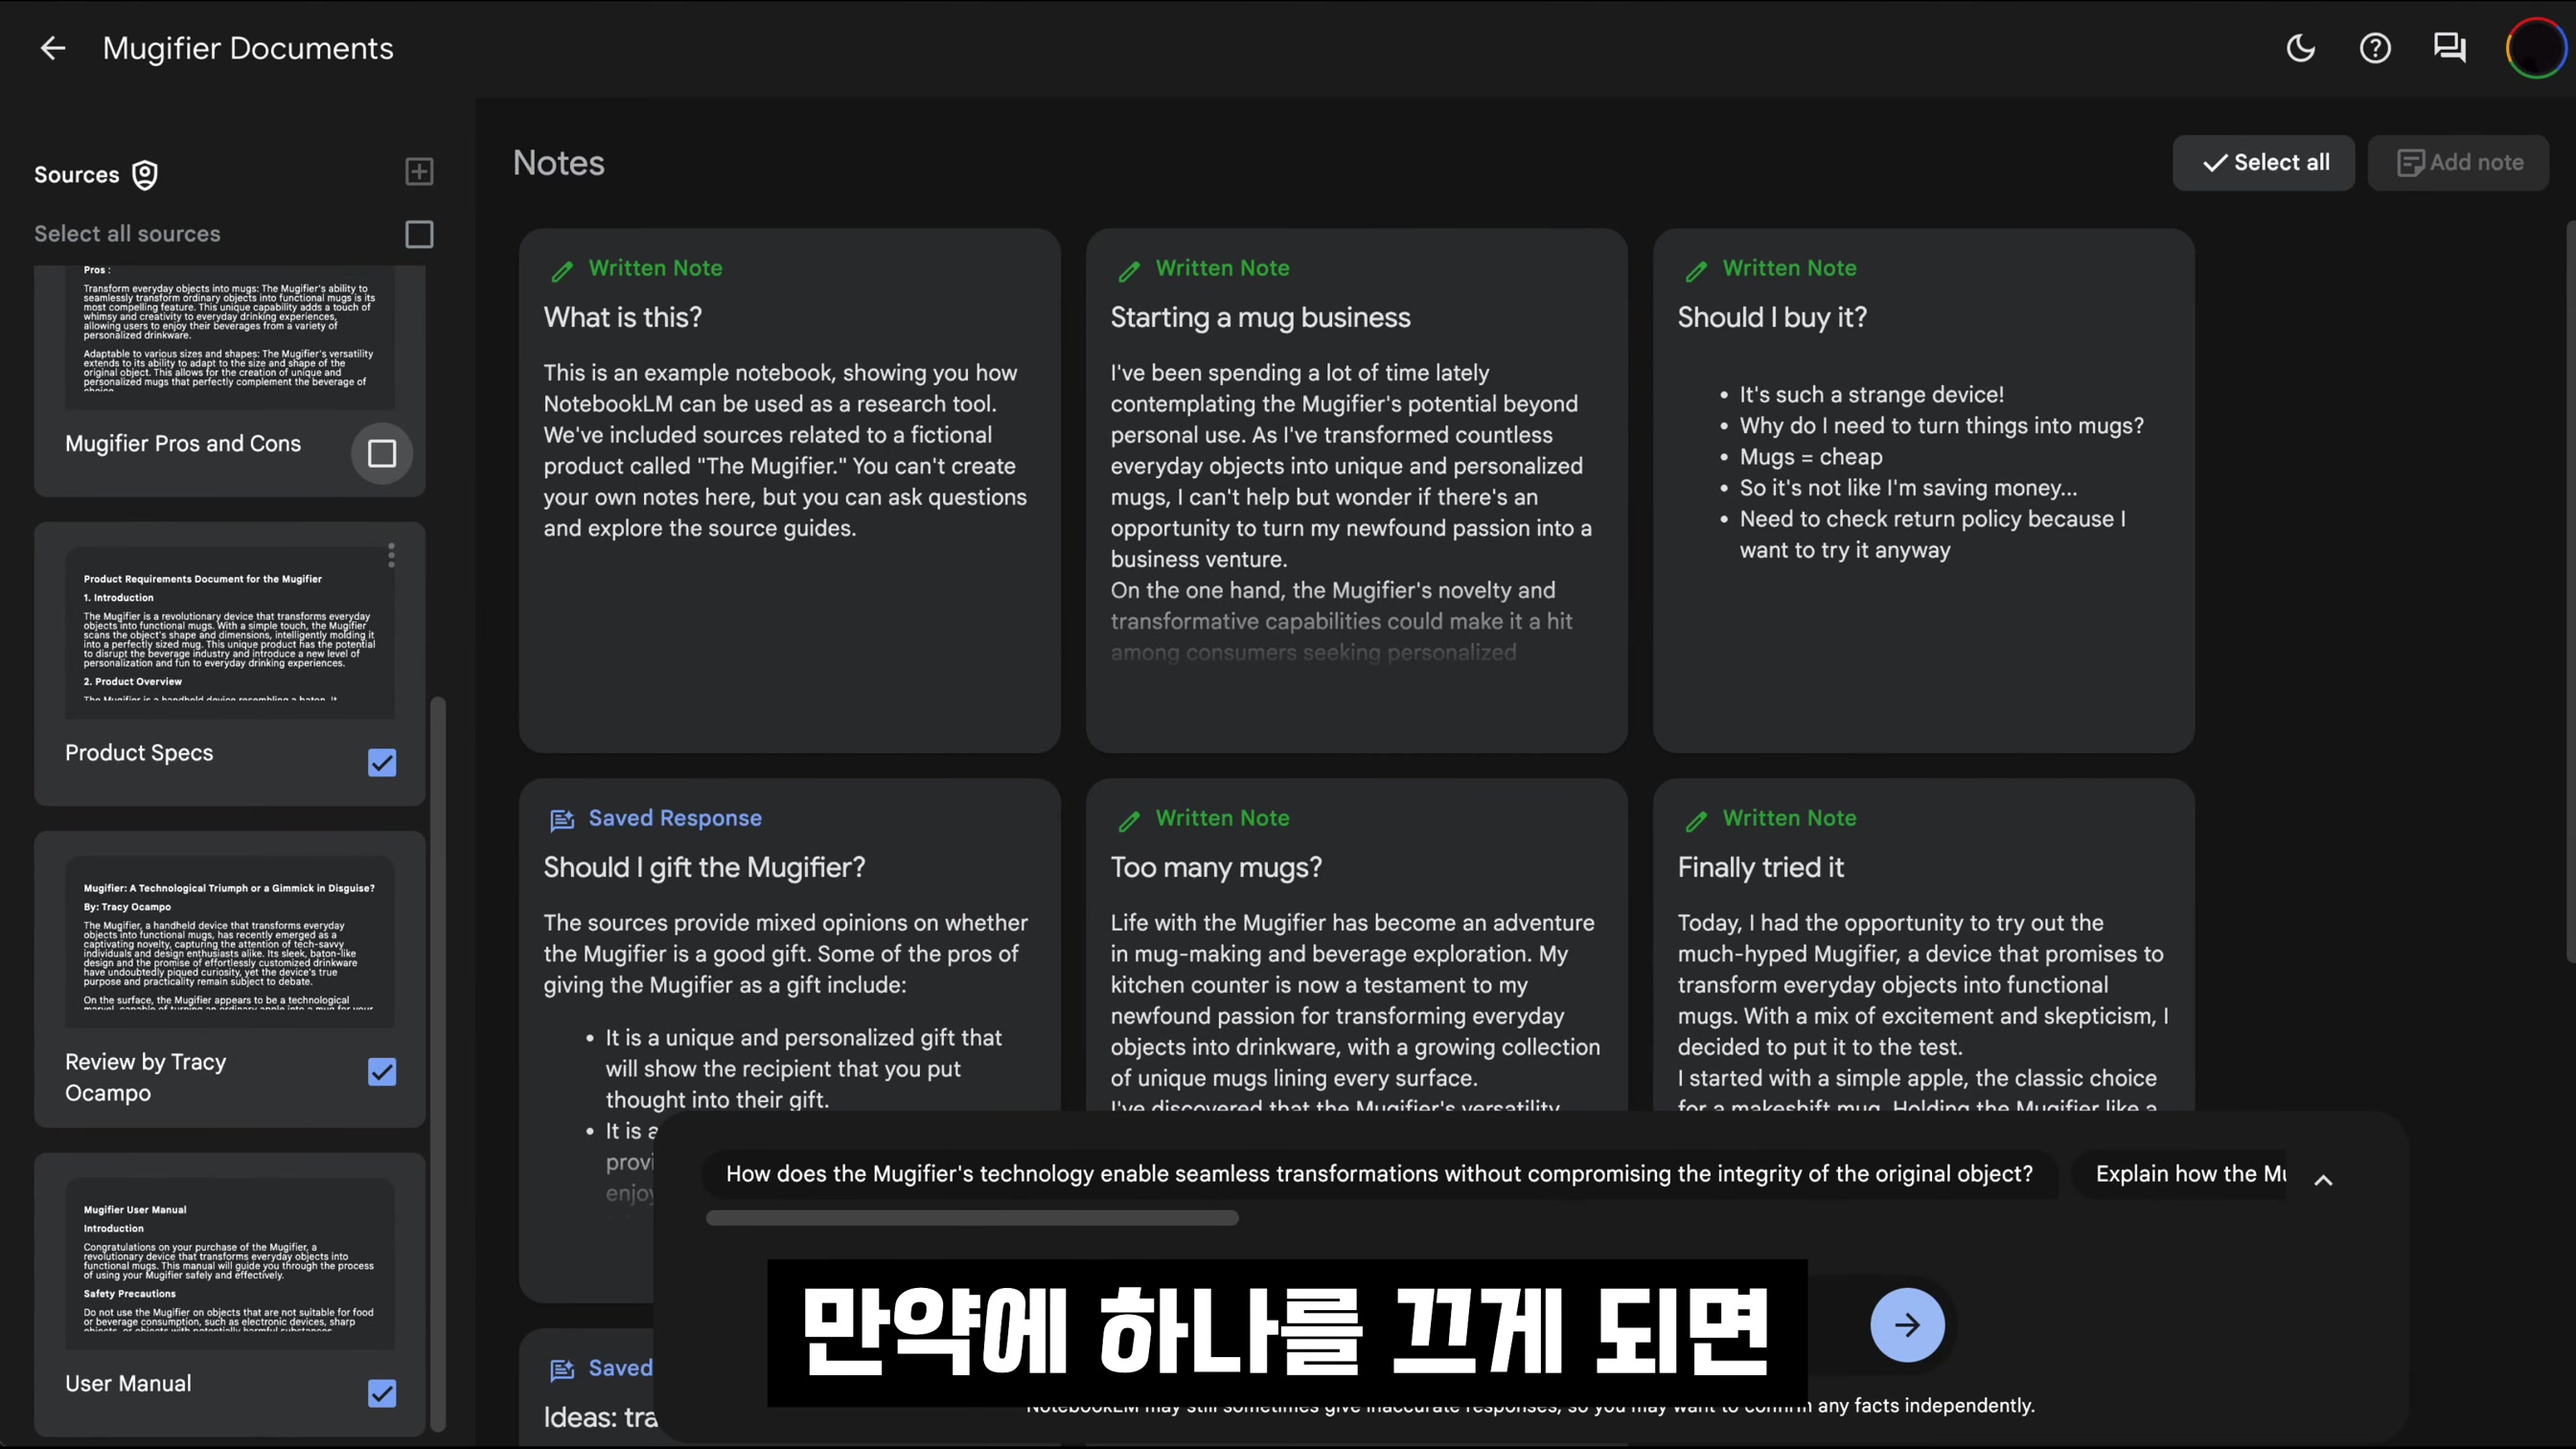Click the pencil icon on Finally tried it note
Screen dimensions: 2576x1449
tap(1696, 820)
